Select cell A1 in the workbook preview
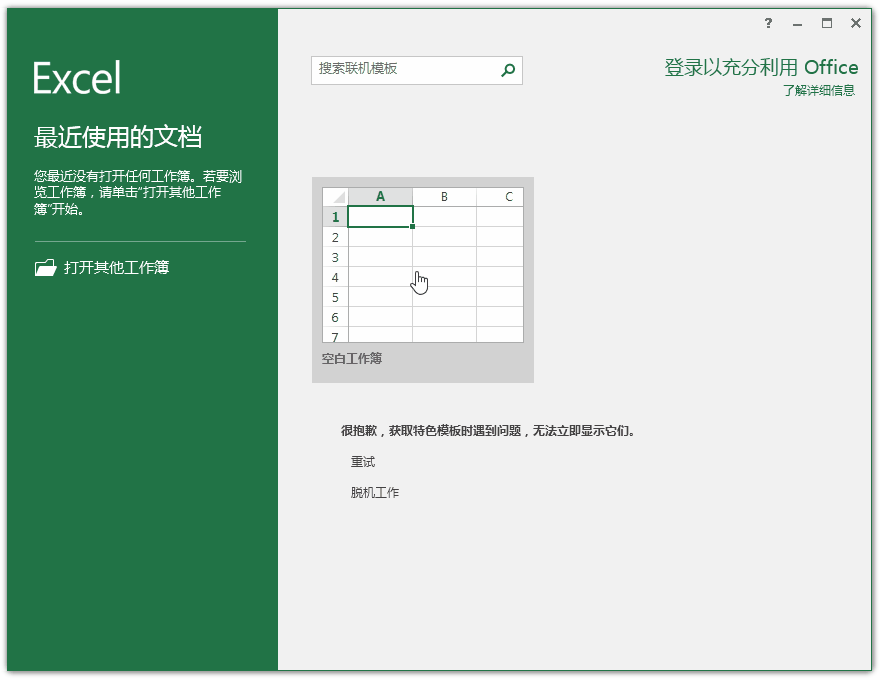Viewport: 880px width, 680px height. (x=380, y=216)
